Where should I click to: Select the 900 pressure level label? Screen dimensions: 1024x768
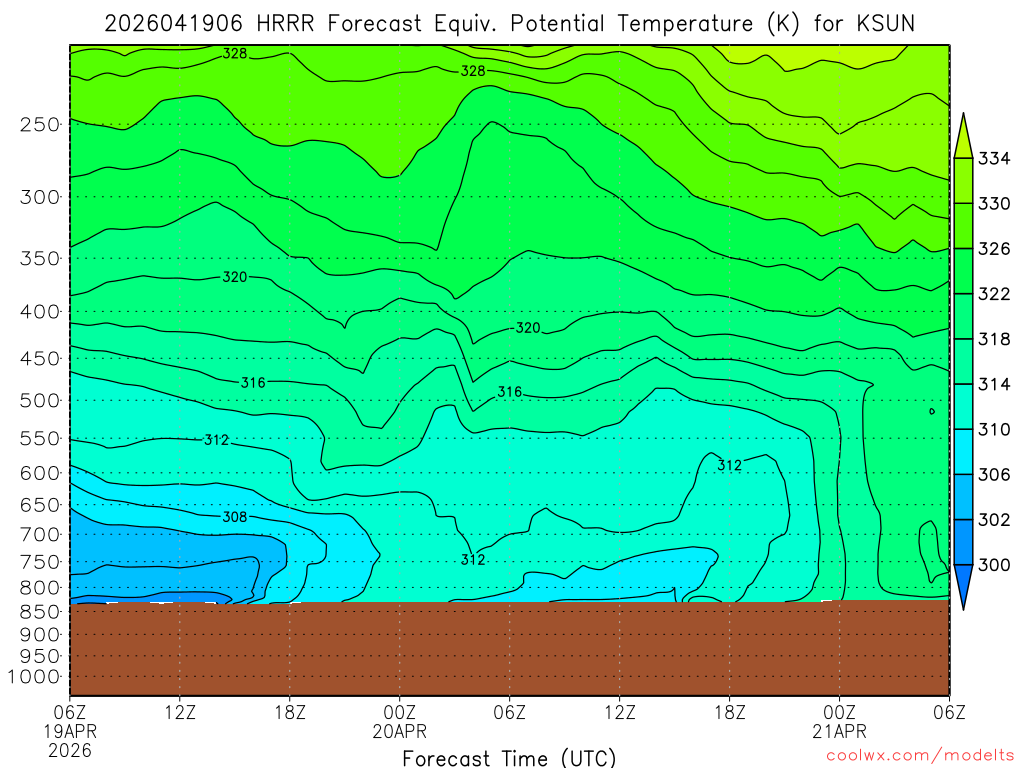40,634
